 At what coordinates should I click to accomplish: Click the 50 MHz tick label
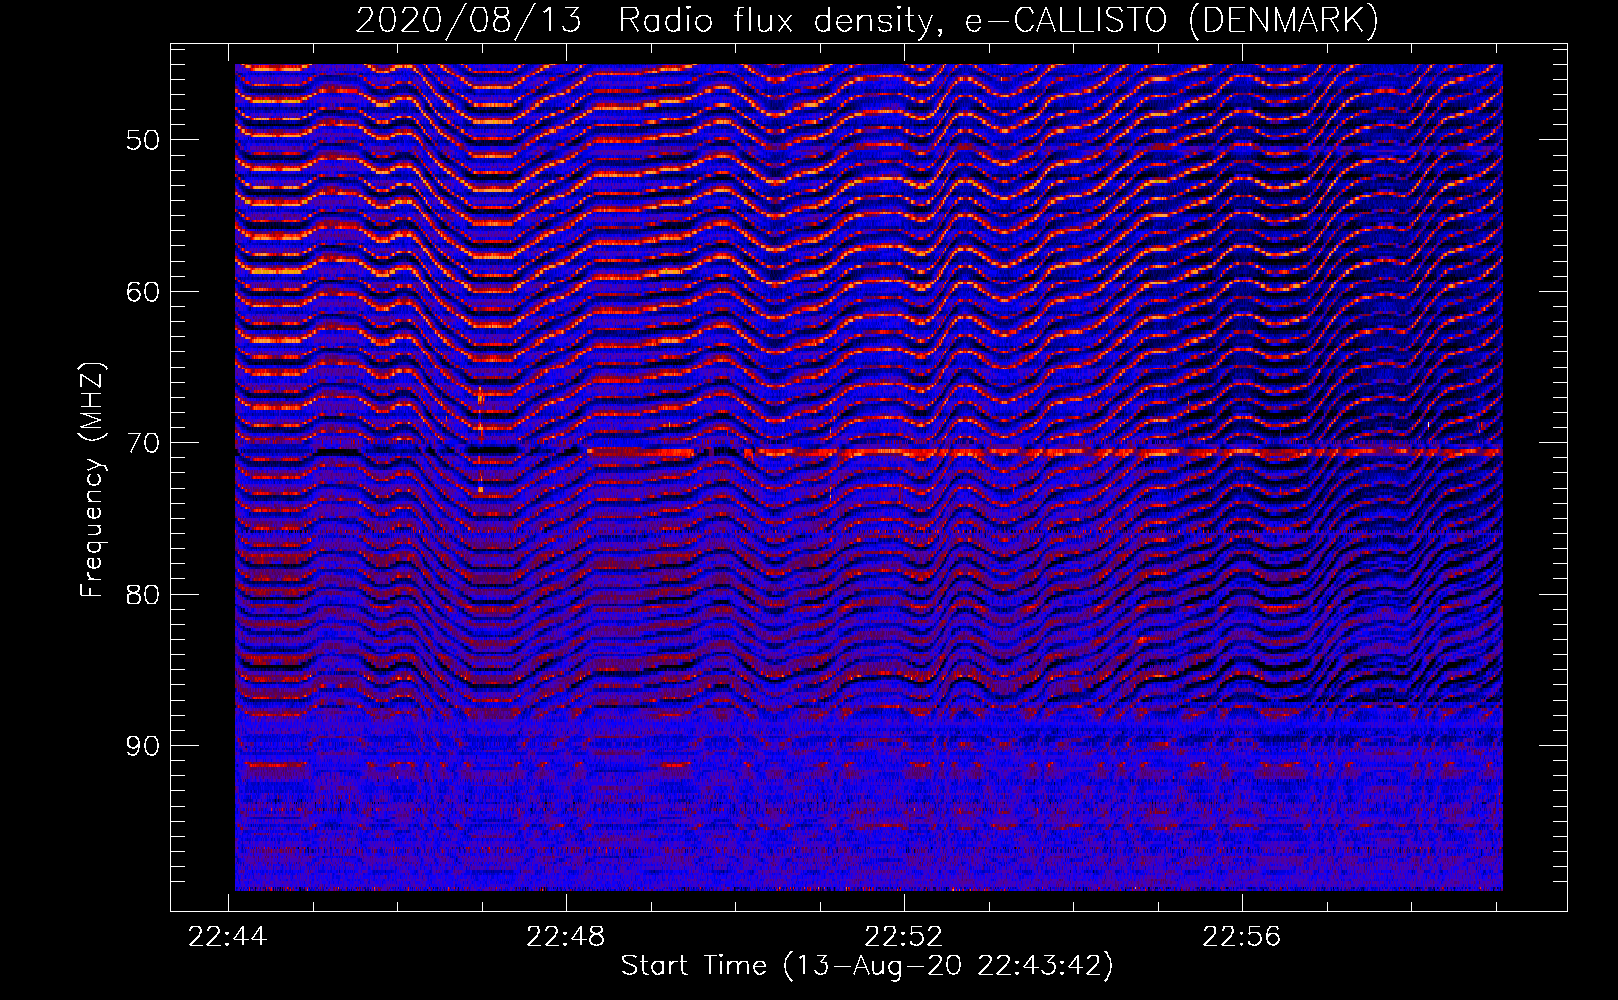tap(143, 139)
